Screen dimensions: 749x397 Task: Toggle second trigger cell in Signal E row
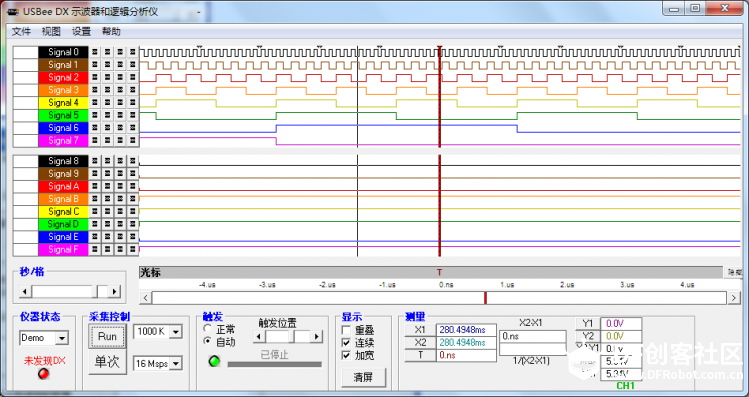pyautogui.click(x=107, y=237)
